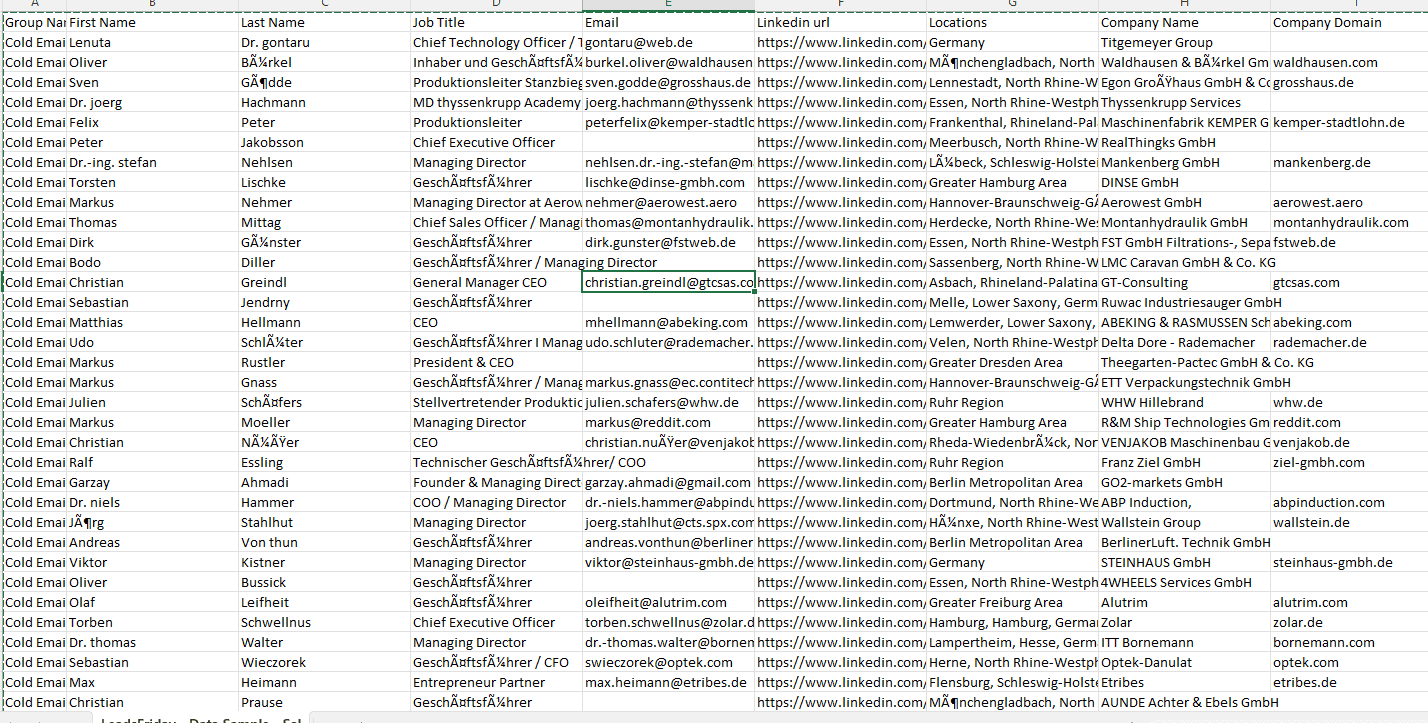
Task: Select "Greater Hamburg Area" in Torsten's row
Action: point(1012,182)
